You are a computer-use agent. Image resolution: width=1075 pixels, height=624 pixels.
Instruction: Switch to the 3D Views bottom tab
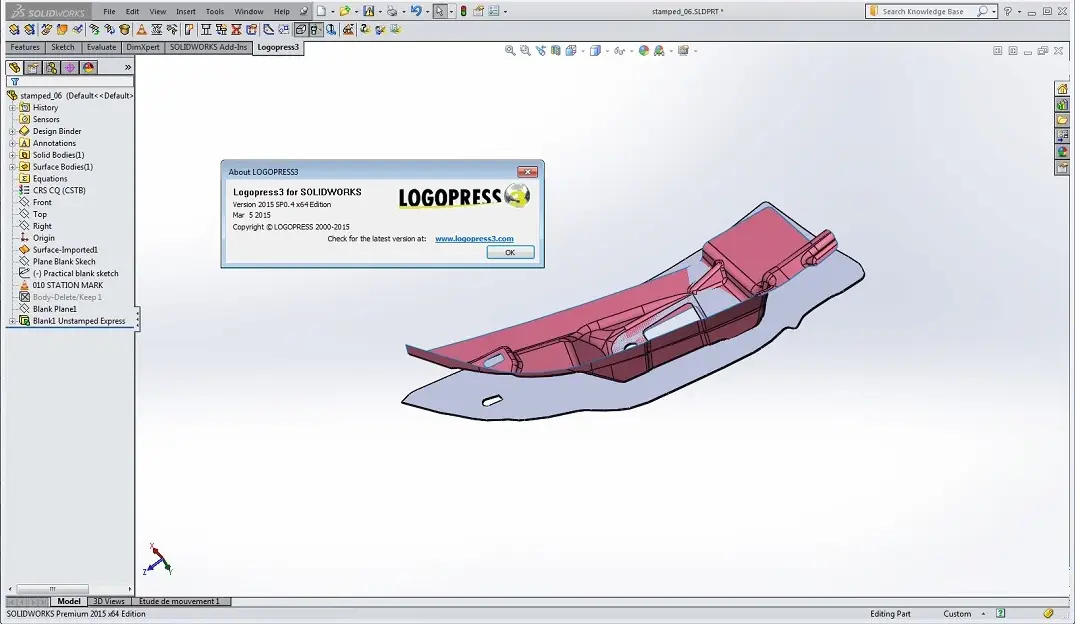tap(108, 601)
